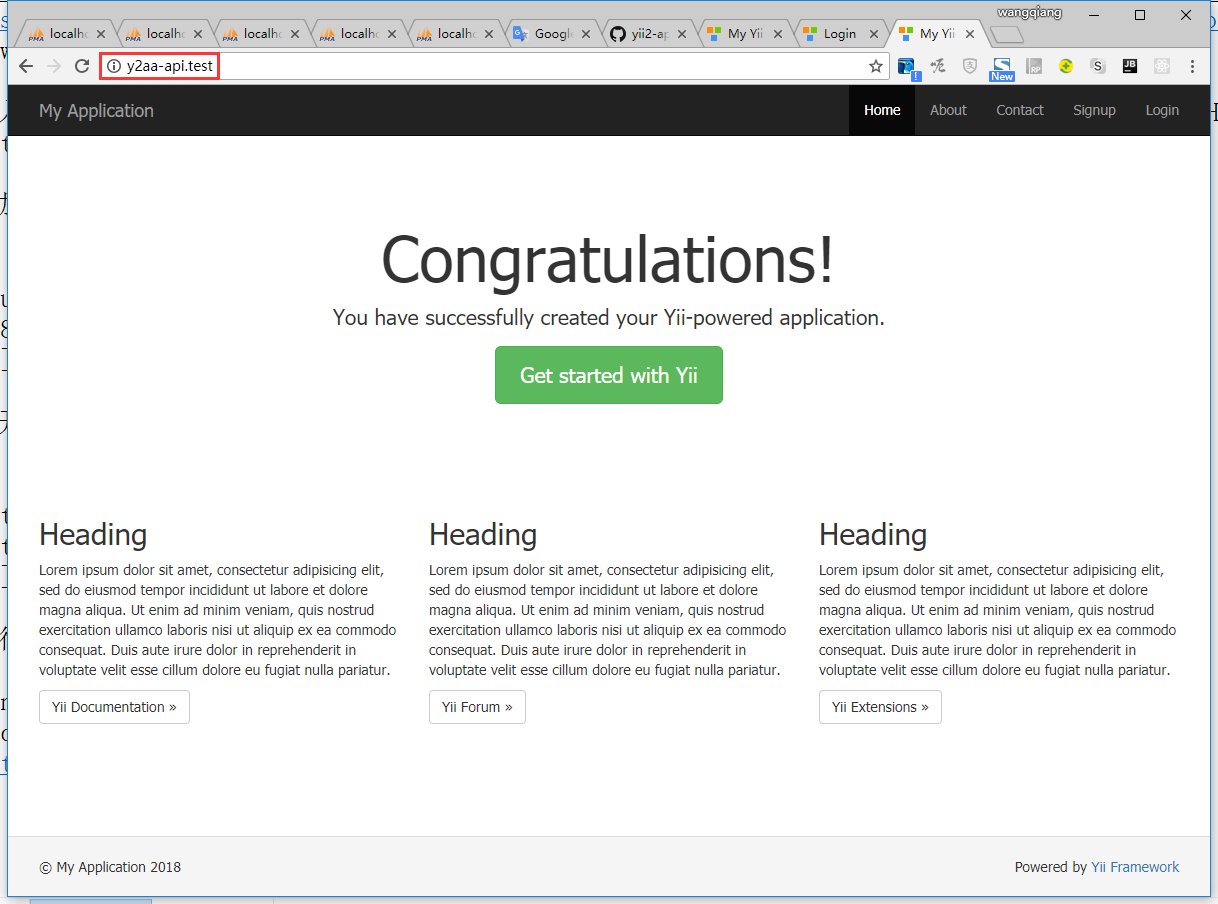Viewport: 1218px width, 904px height.
Task: Click the React Developer Tools extension icon
Action: 1162,66
